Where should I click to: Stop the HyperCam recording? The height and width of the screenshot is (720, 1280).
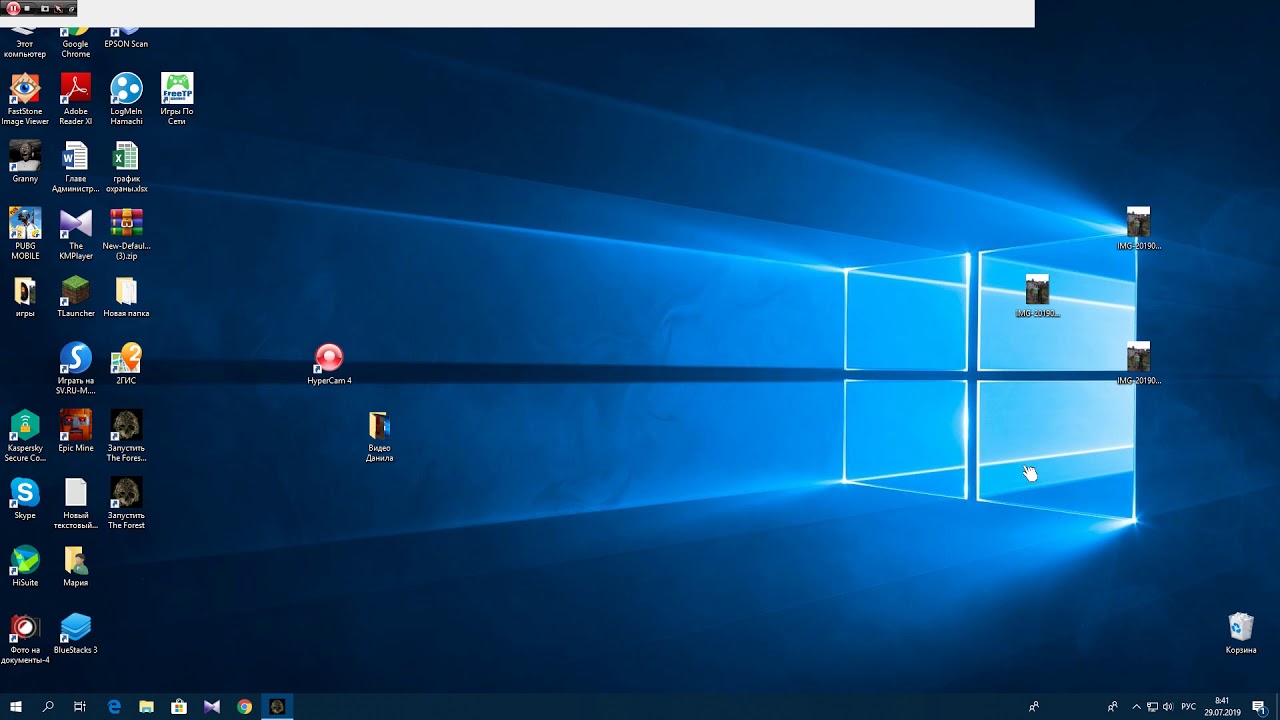(28, 8)
